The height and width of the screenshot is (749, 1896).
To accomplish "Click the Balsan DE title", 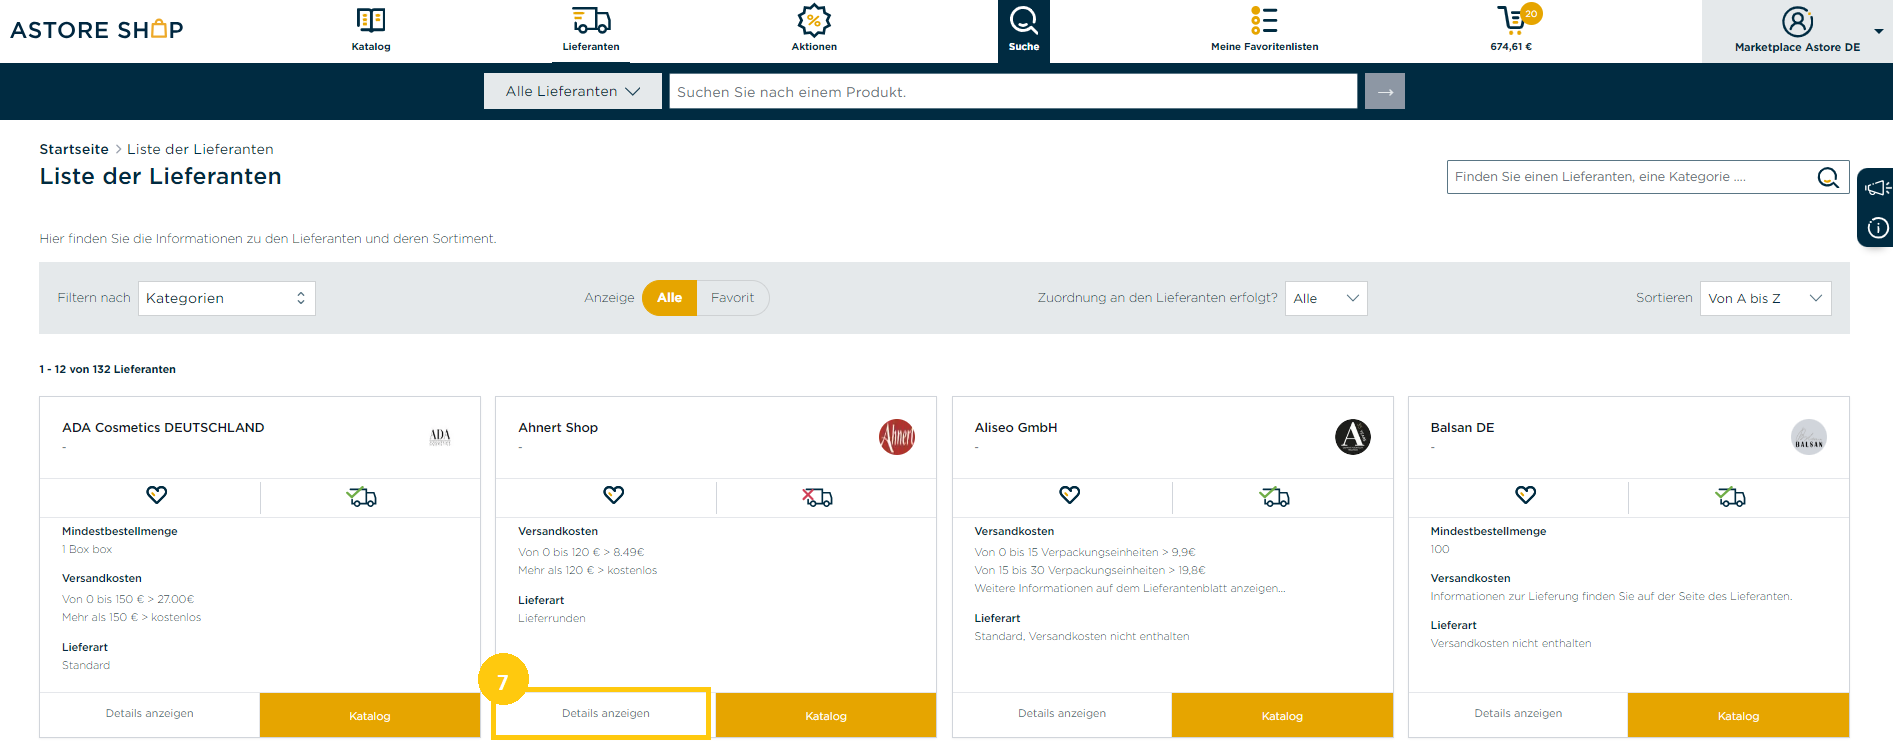I will coord(1462,428).
